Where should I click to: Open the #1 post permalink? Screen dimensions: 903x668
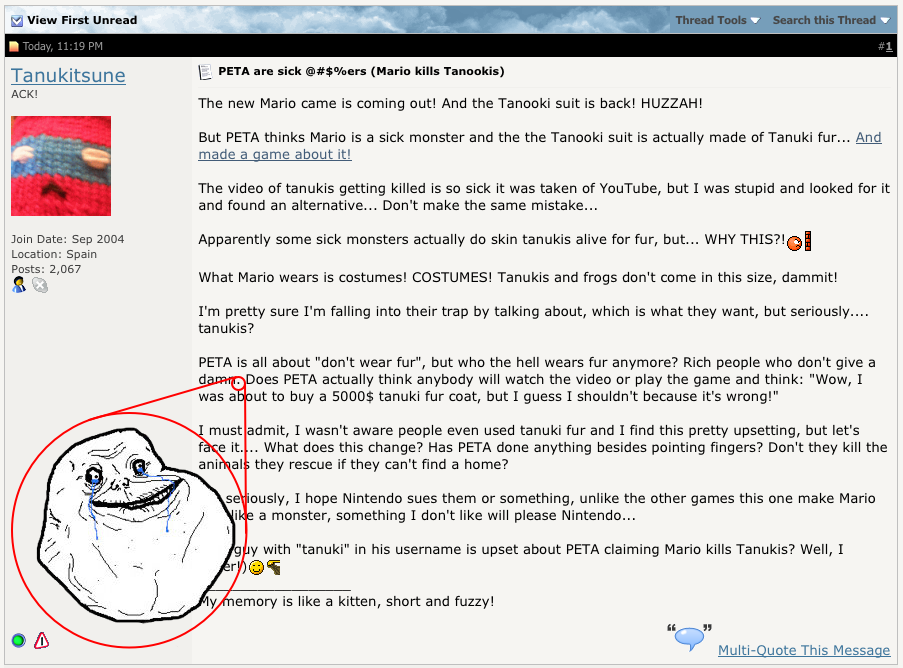(889, 47)
